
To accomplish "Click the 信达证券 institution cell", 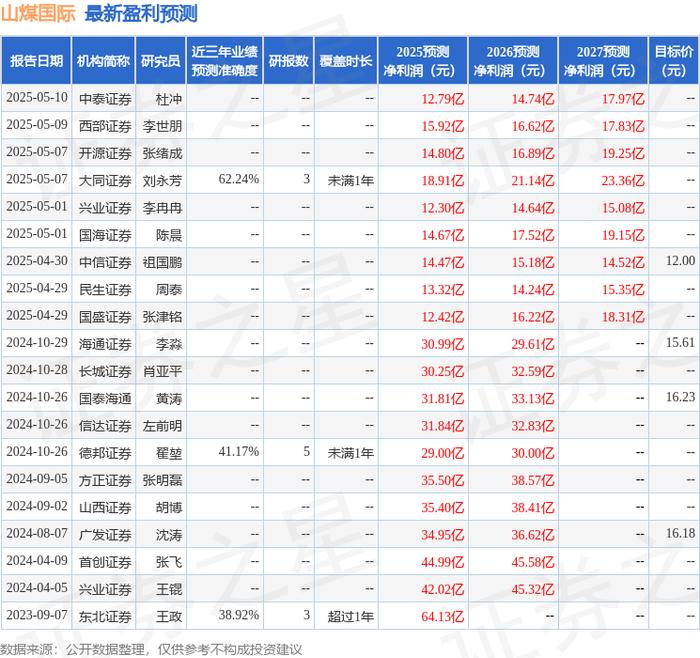I will click(105, 425).
